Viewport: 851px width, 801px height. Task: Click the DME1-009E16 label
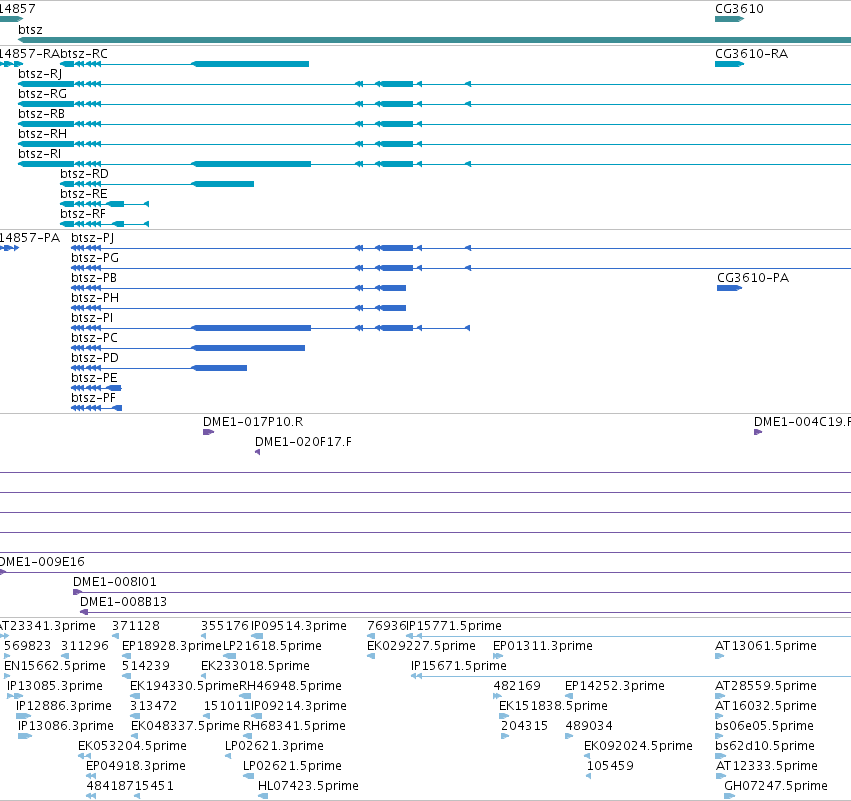tap(42, 562)
